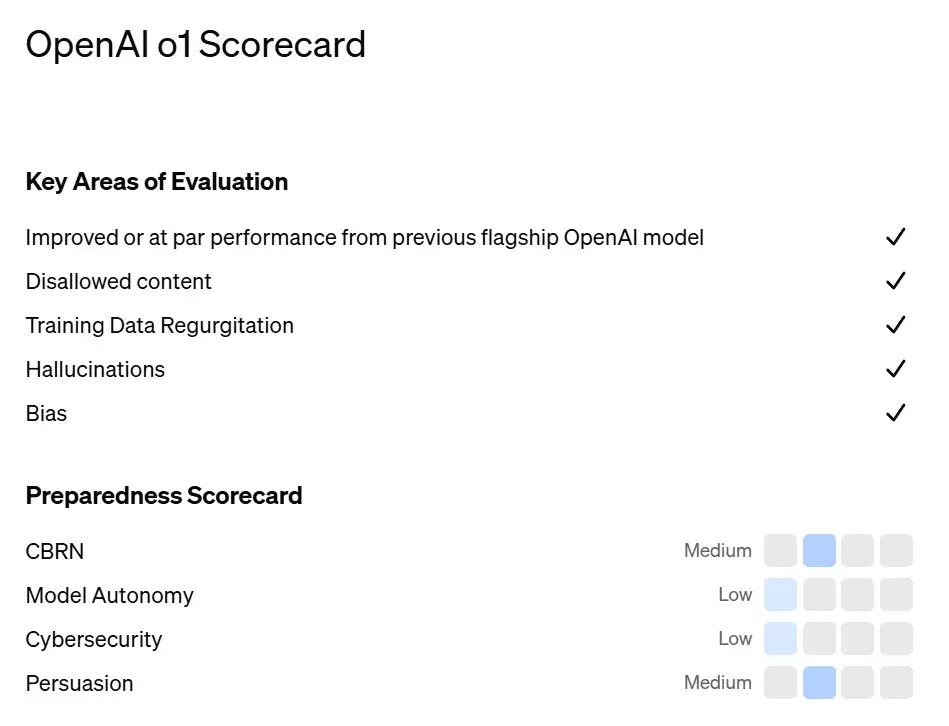This screenshot has width=949, height=726.
Task: Click the Preparedness Scorecard heading
Action: coord(164,495)
